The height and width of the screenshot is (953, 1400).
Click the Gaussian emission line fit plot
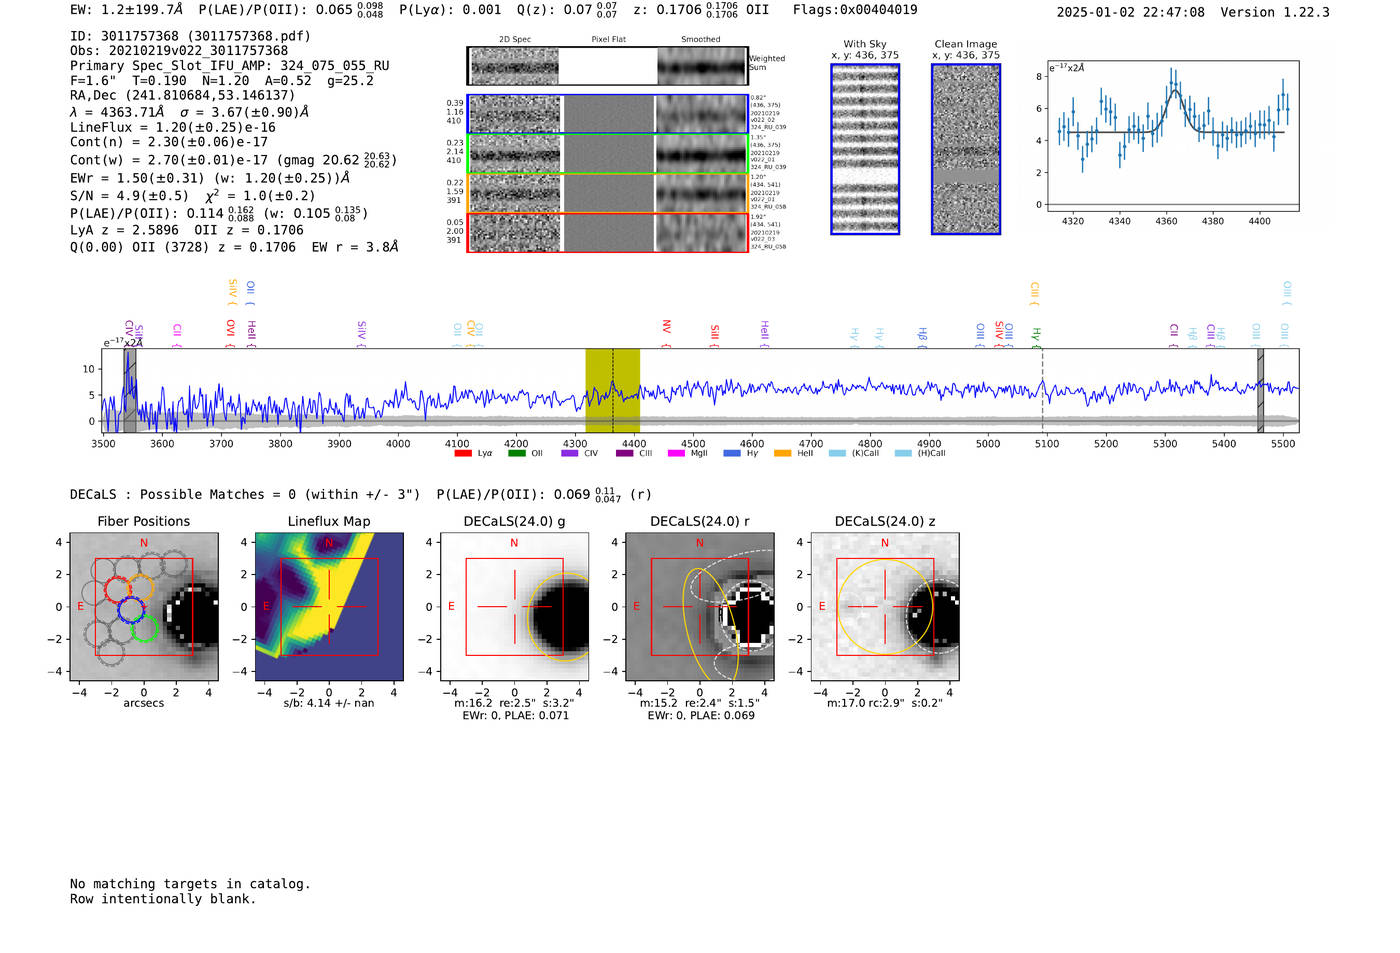pyautogui.click(x=1172, y=136)
